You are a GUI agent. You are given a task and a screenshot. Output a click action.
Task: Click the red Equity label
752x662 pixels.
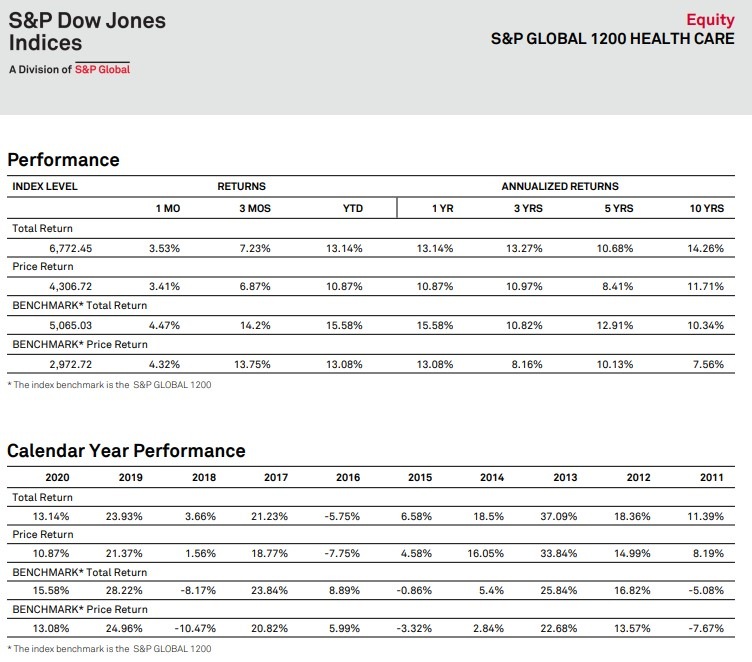710,20
